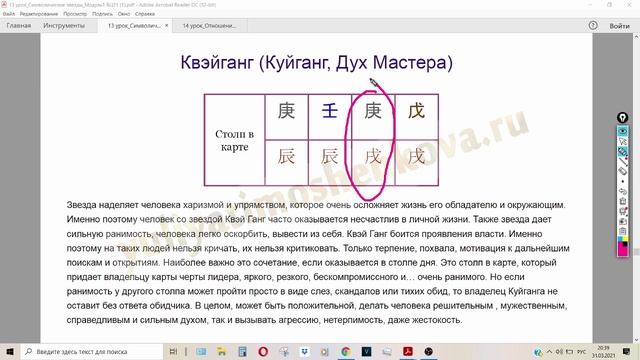Open the Просмотр menu
Viewport: 640px width, 360px height.
75,14
